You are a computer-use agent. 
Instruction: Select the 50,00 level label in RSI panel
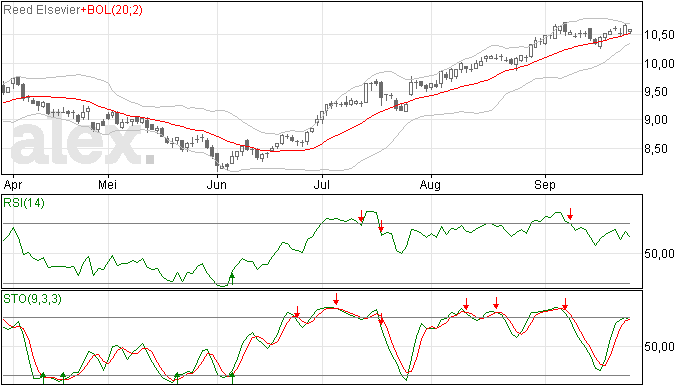(x=659, y=254)
